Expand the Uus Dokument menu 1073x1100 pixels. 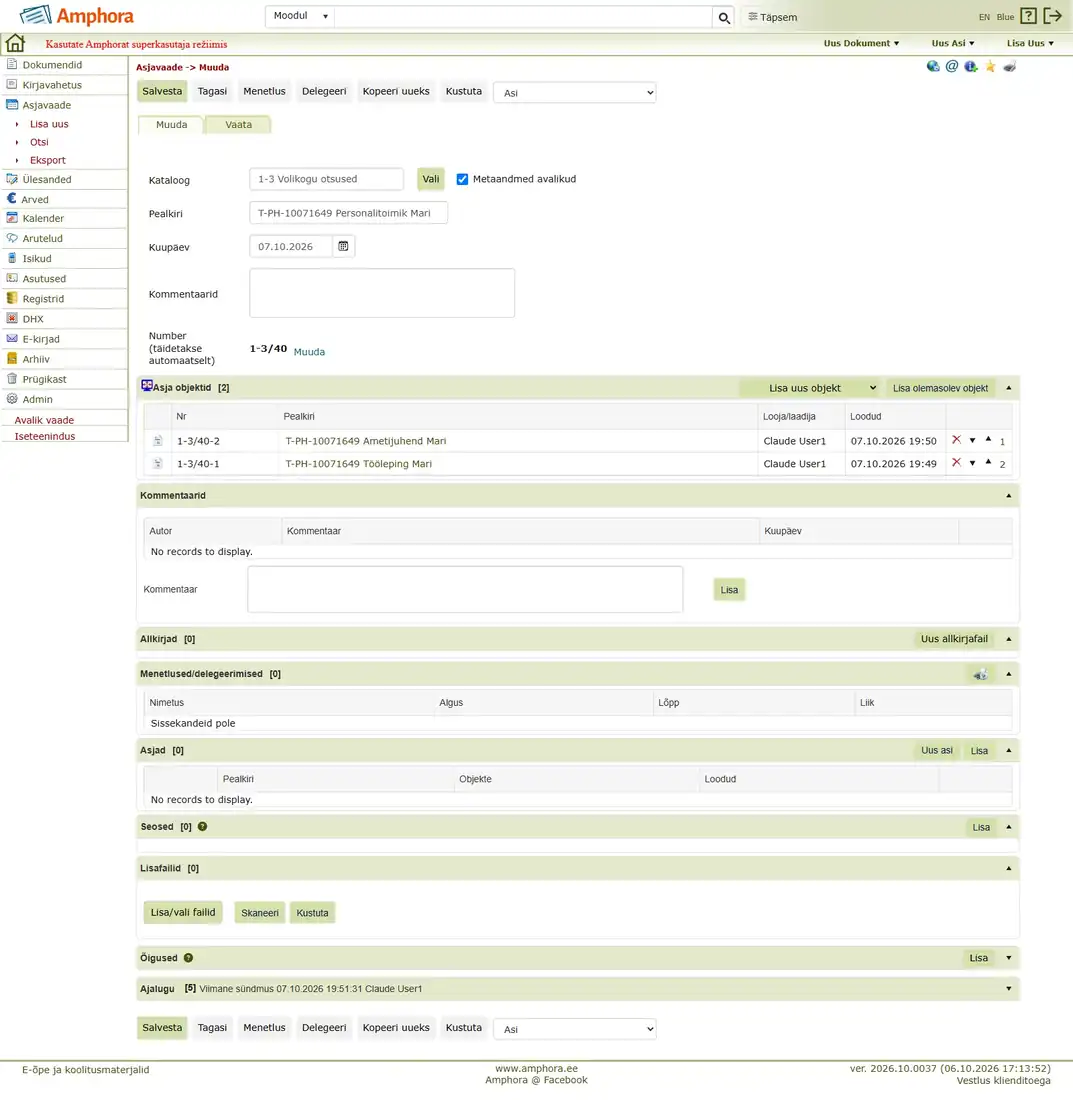coord(861,43)
